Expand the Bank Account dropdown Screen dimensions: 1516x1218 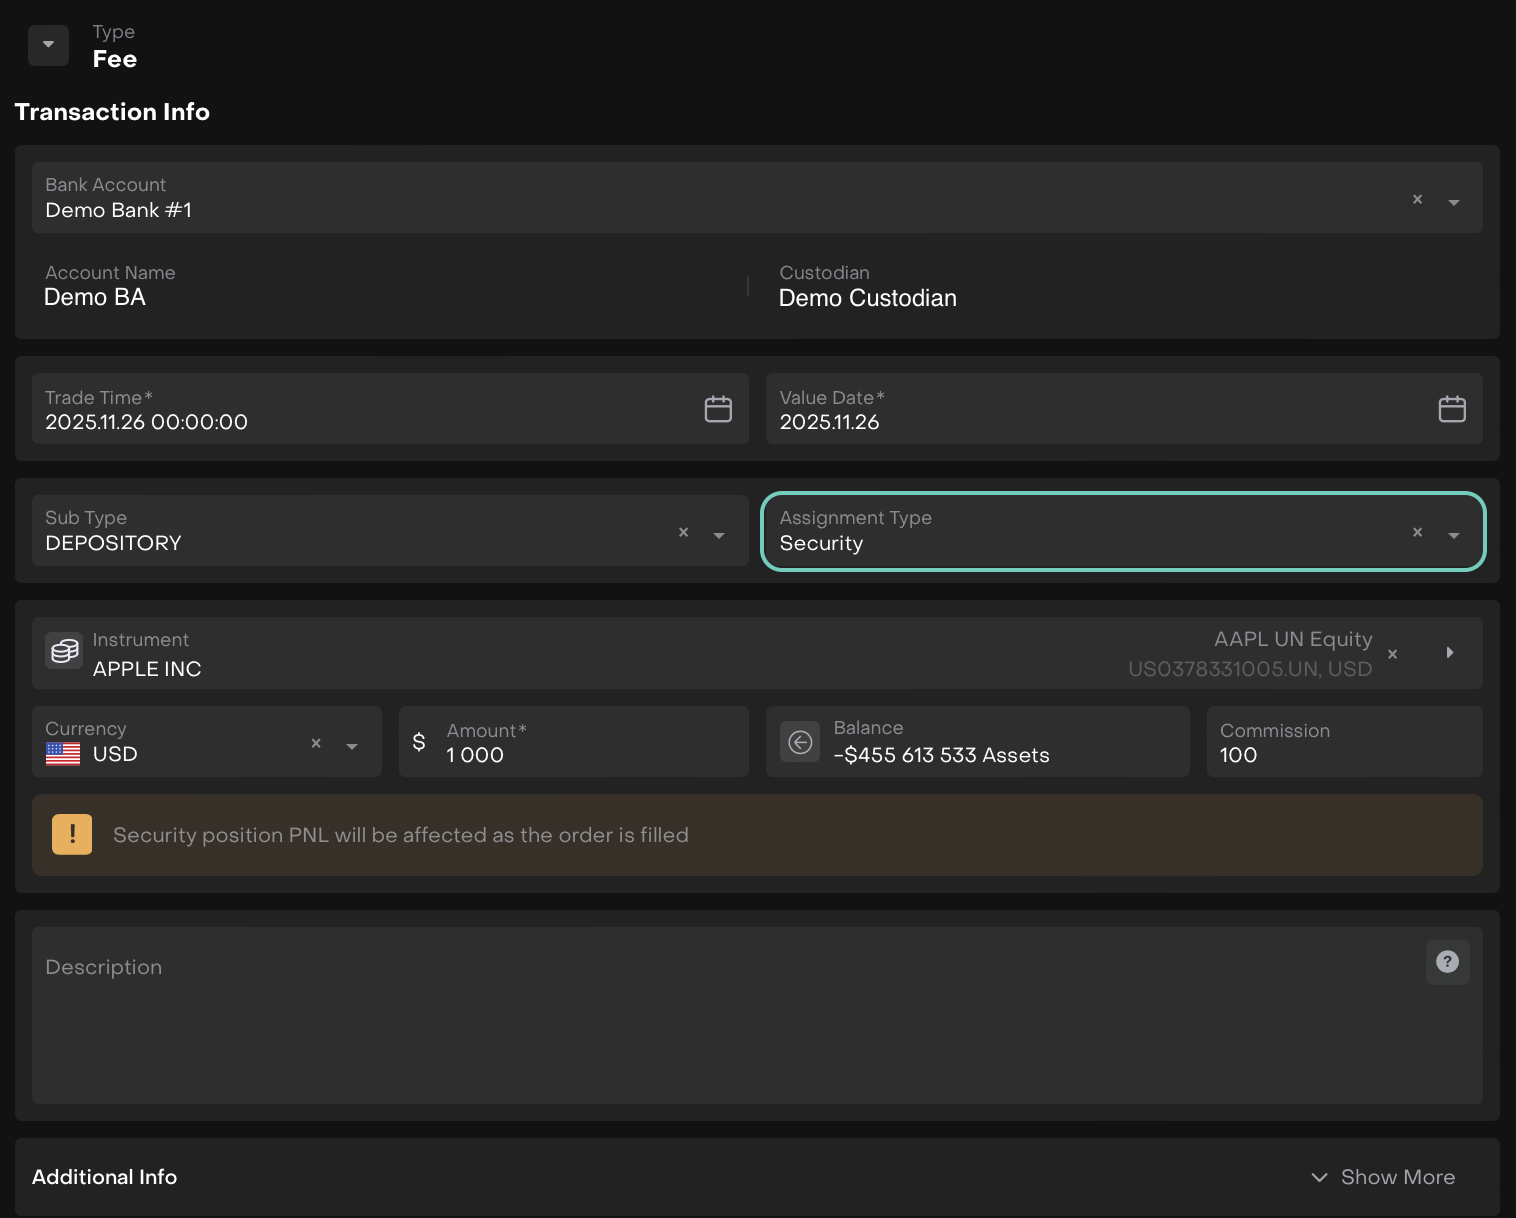(x=1454, y=202)
